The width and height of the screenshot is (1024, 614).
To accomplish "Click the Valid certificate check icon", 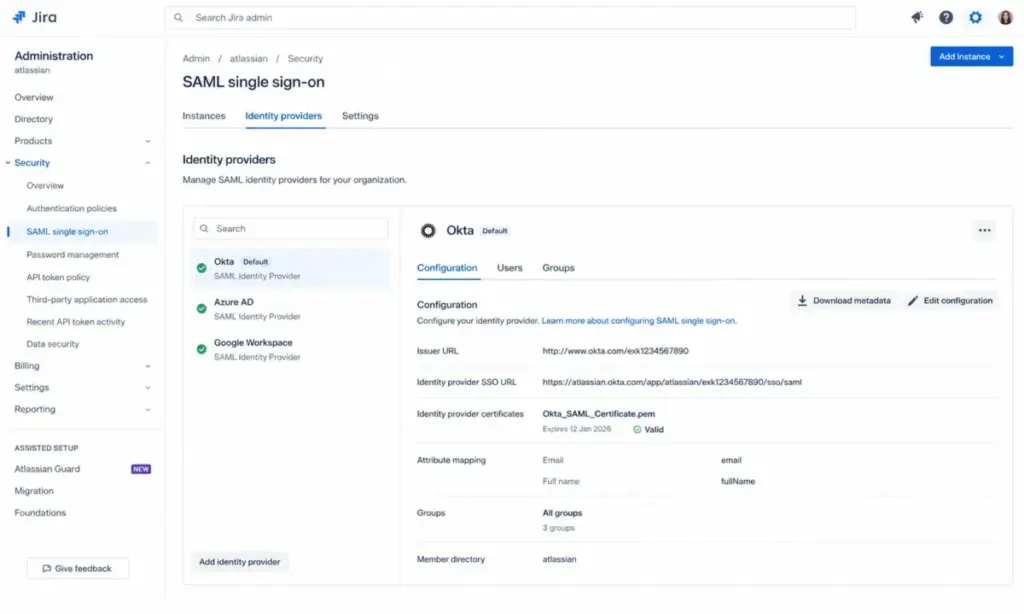I will (x=637, y=430).
